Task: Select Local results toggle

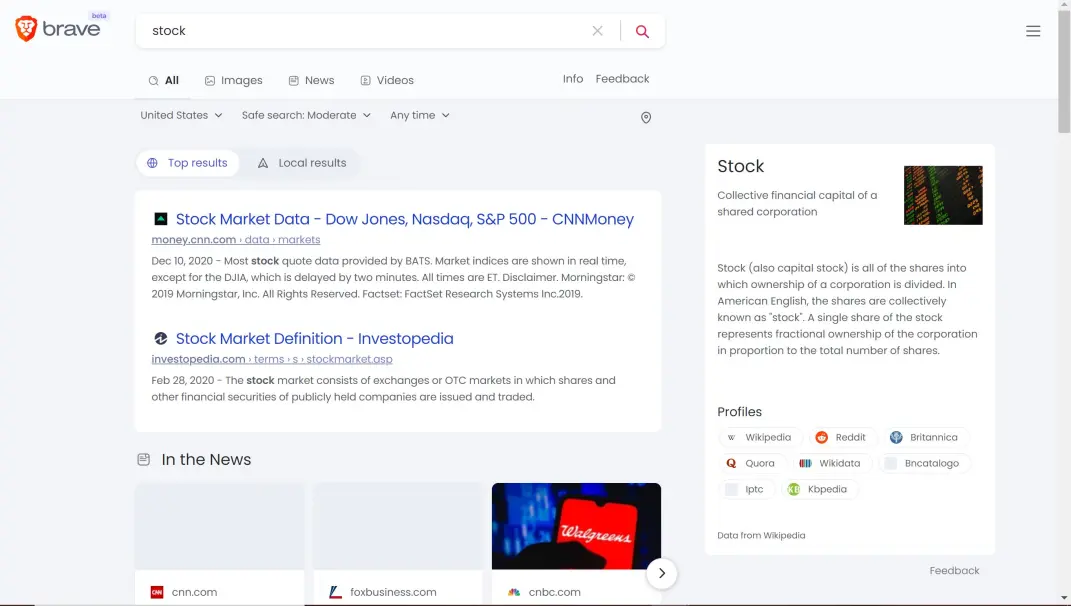Action: (302, 163)
